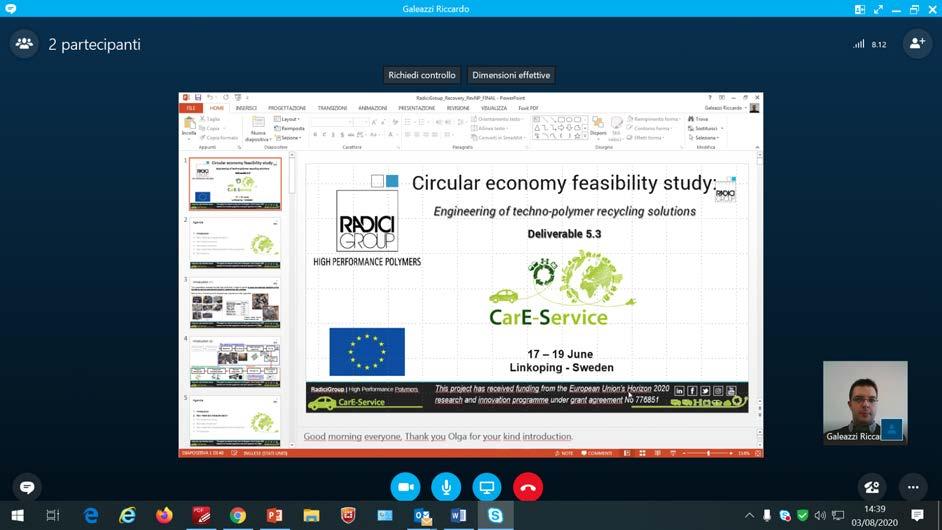Switch to normal view in PowerPoint status bar
Screen dimensions: 942x530
(x=627, y=453)
